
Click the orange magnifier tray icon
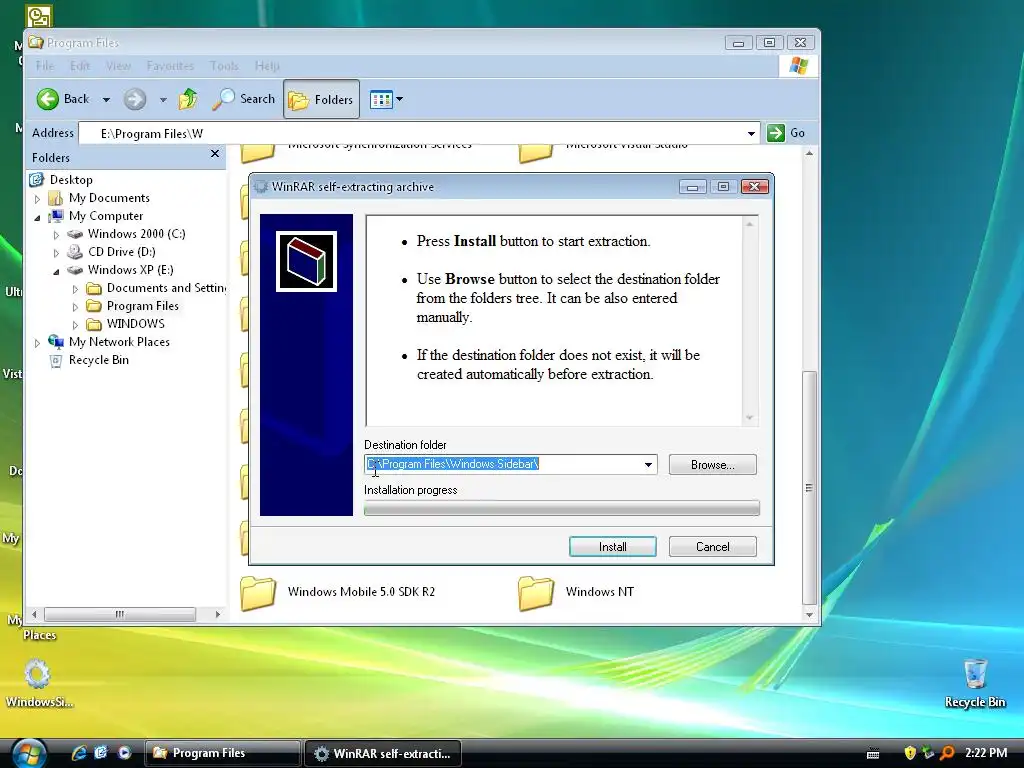[948, 753]
